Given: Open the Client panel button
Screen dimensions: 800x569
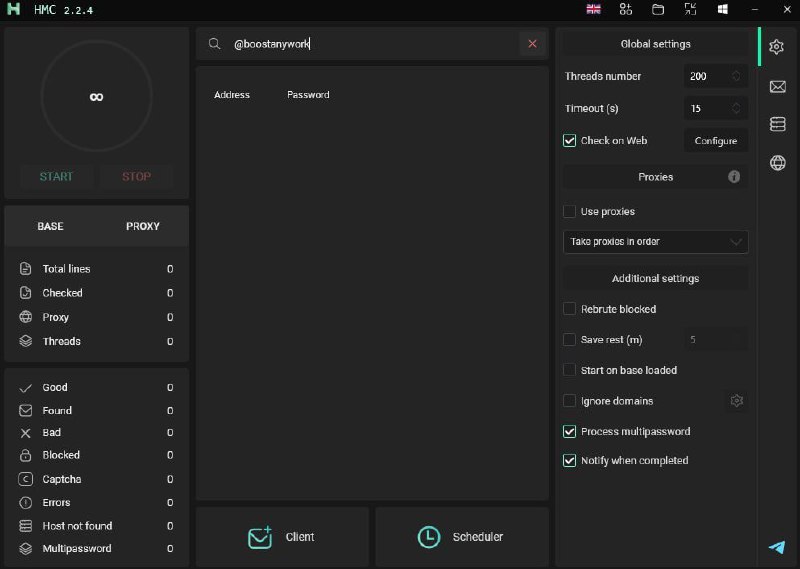Looking at the screenshot, I should pyautogui.click(x=282, y=537).
